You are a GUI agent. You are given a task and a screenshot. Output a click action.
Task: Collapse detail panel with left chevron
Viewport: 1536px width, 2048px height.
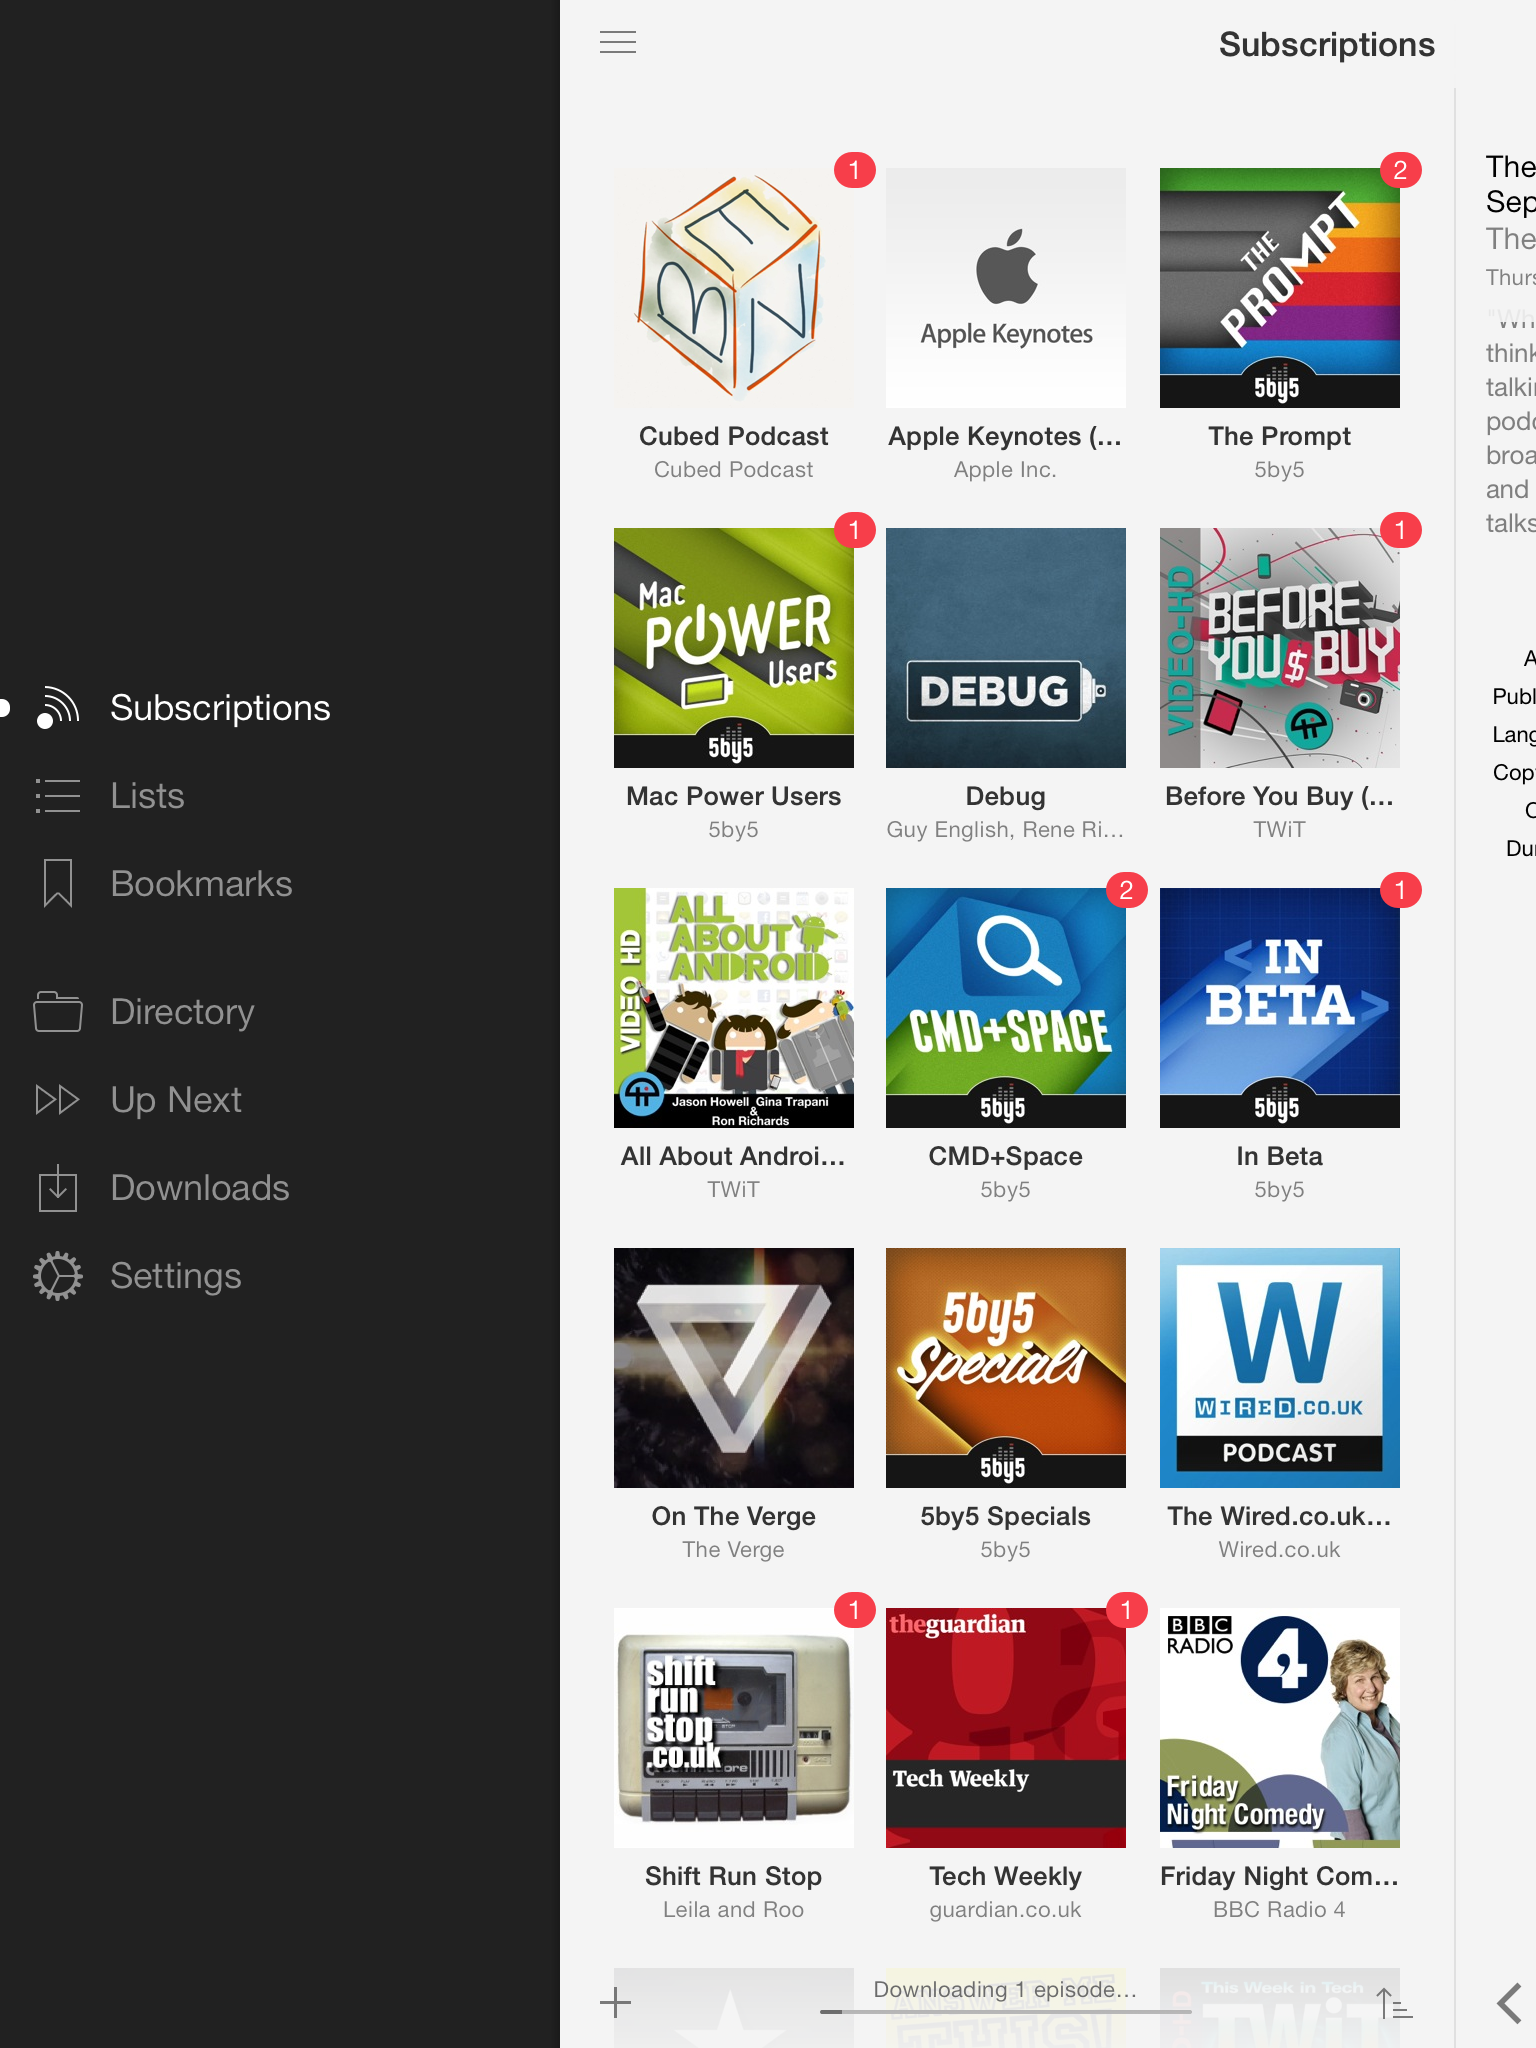(x=1509, y=2003)
